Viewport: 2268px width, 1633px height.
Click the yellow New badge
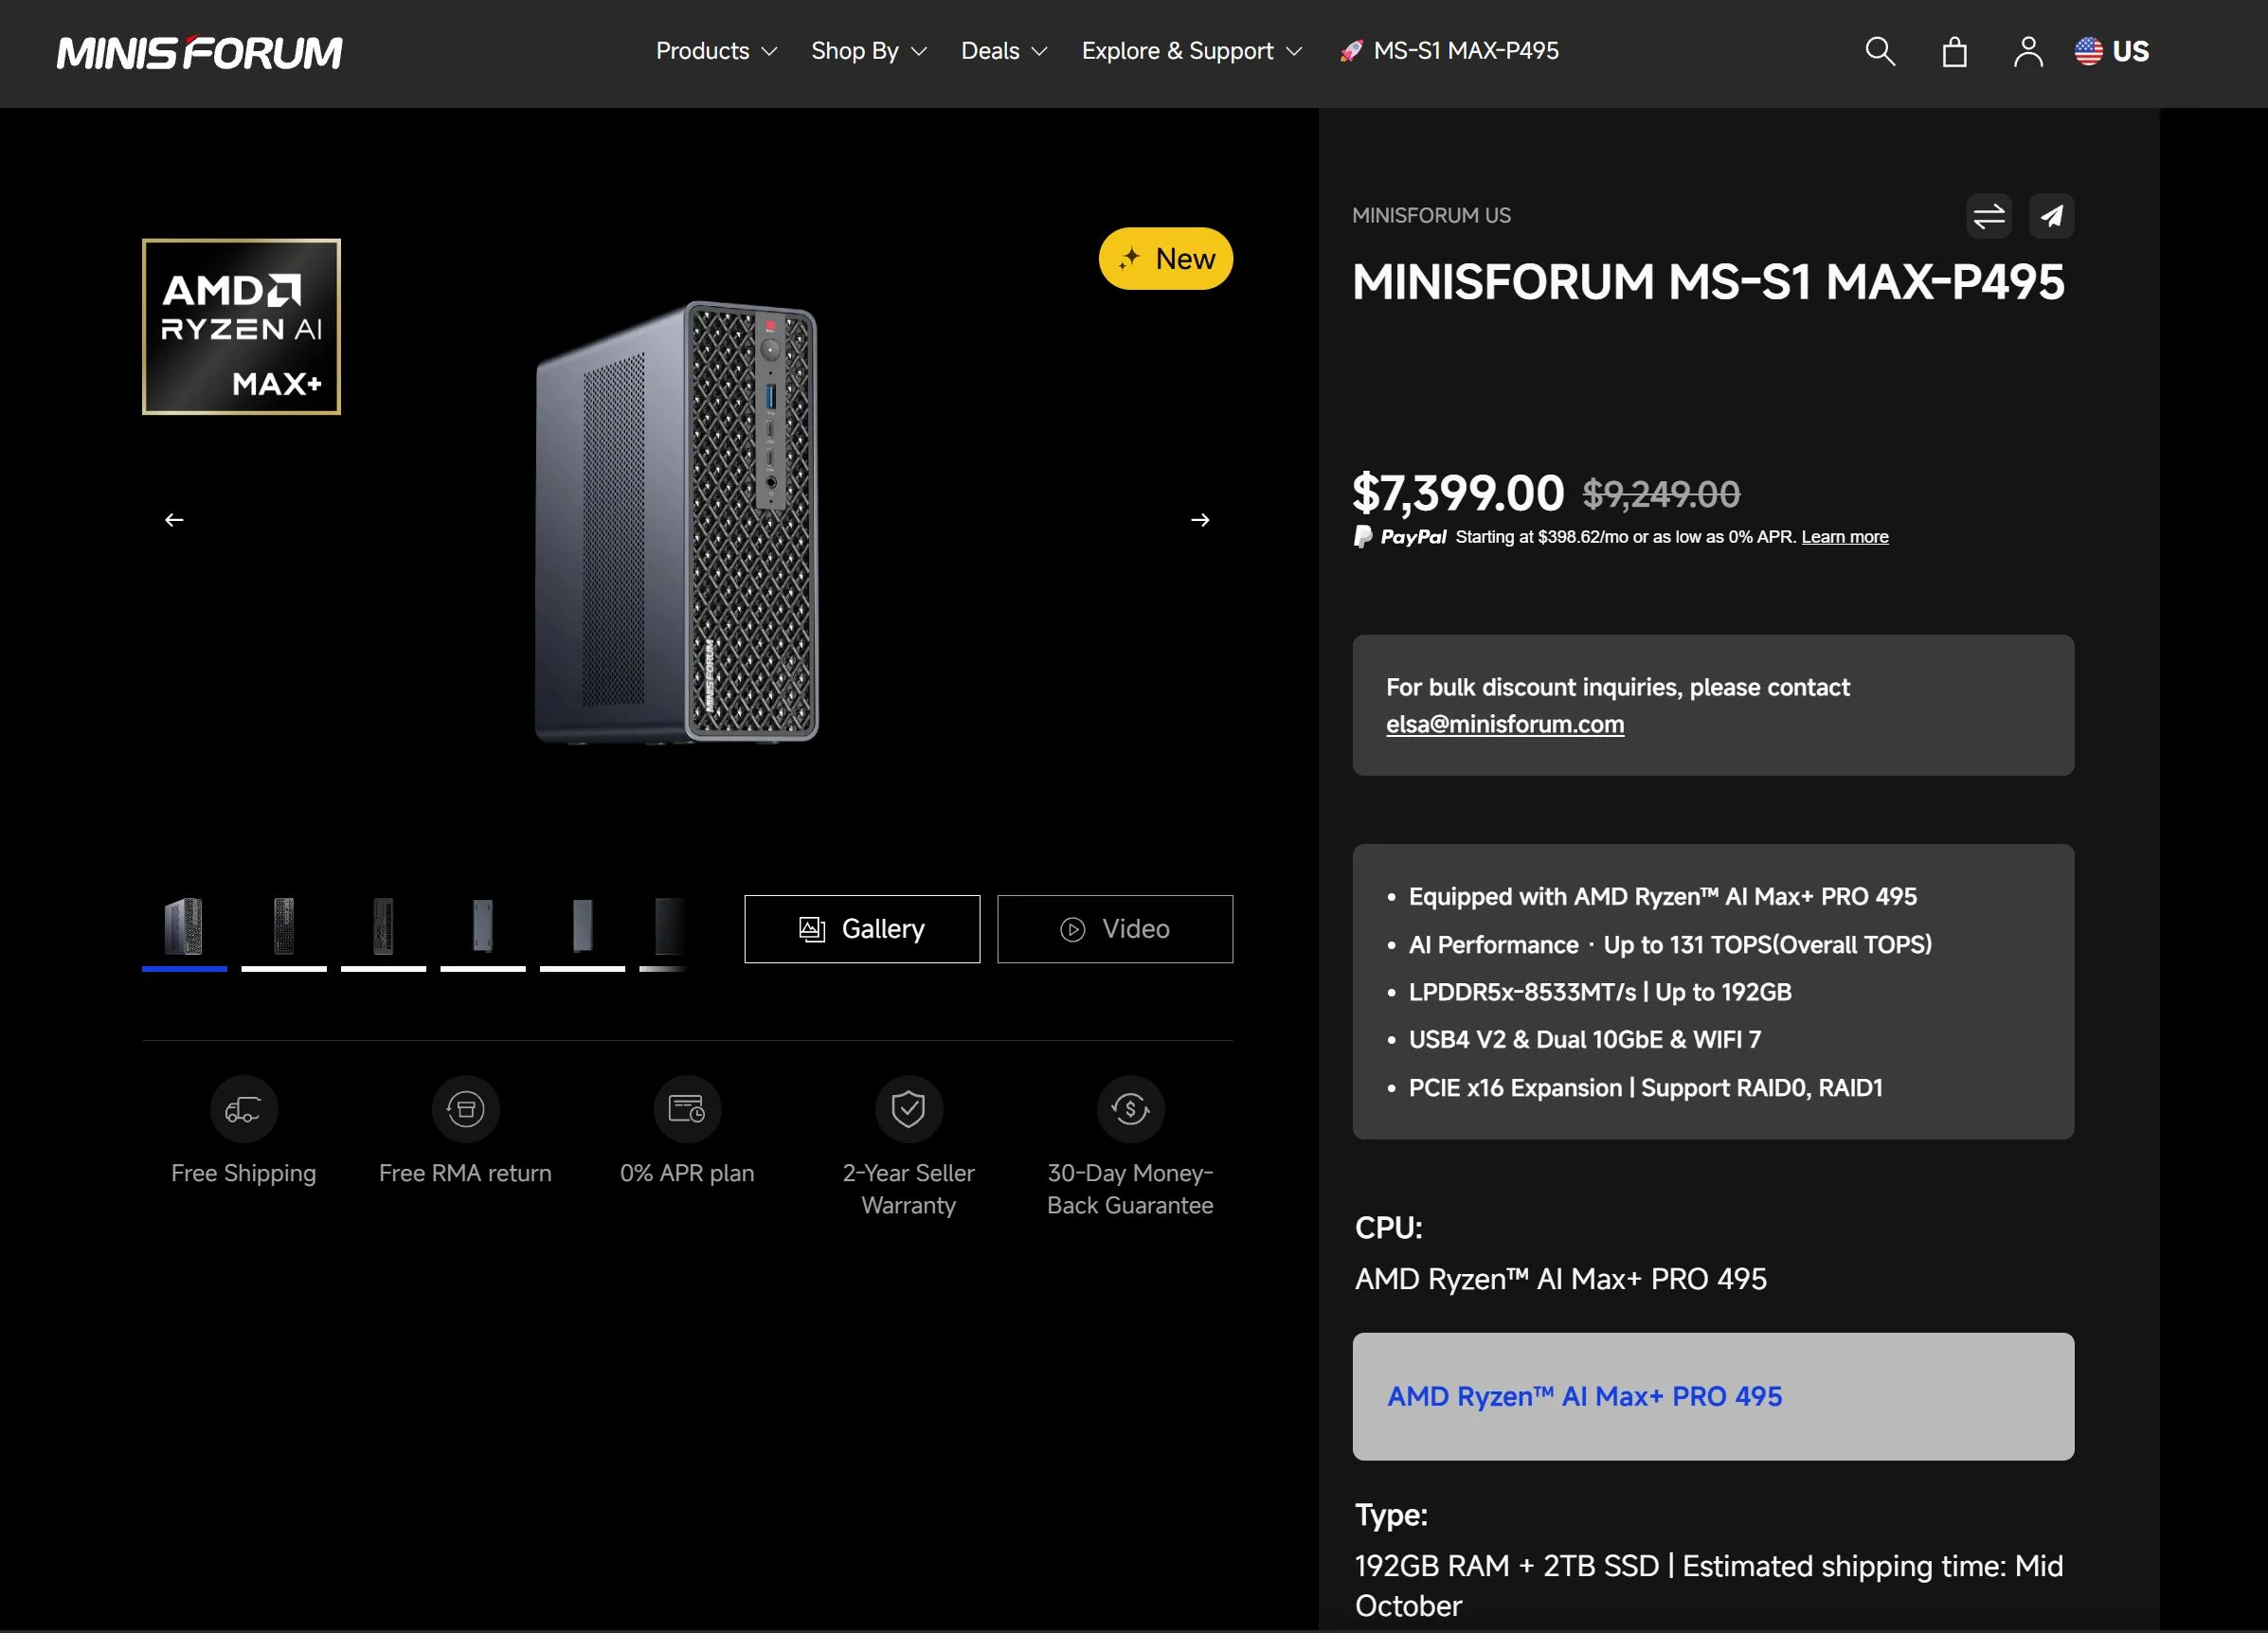pyautogui.click(x=1166, y=258)
